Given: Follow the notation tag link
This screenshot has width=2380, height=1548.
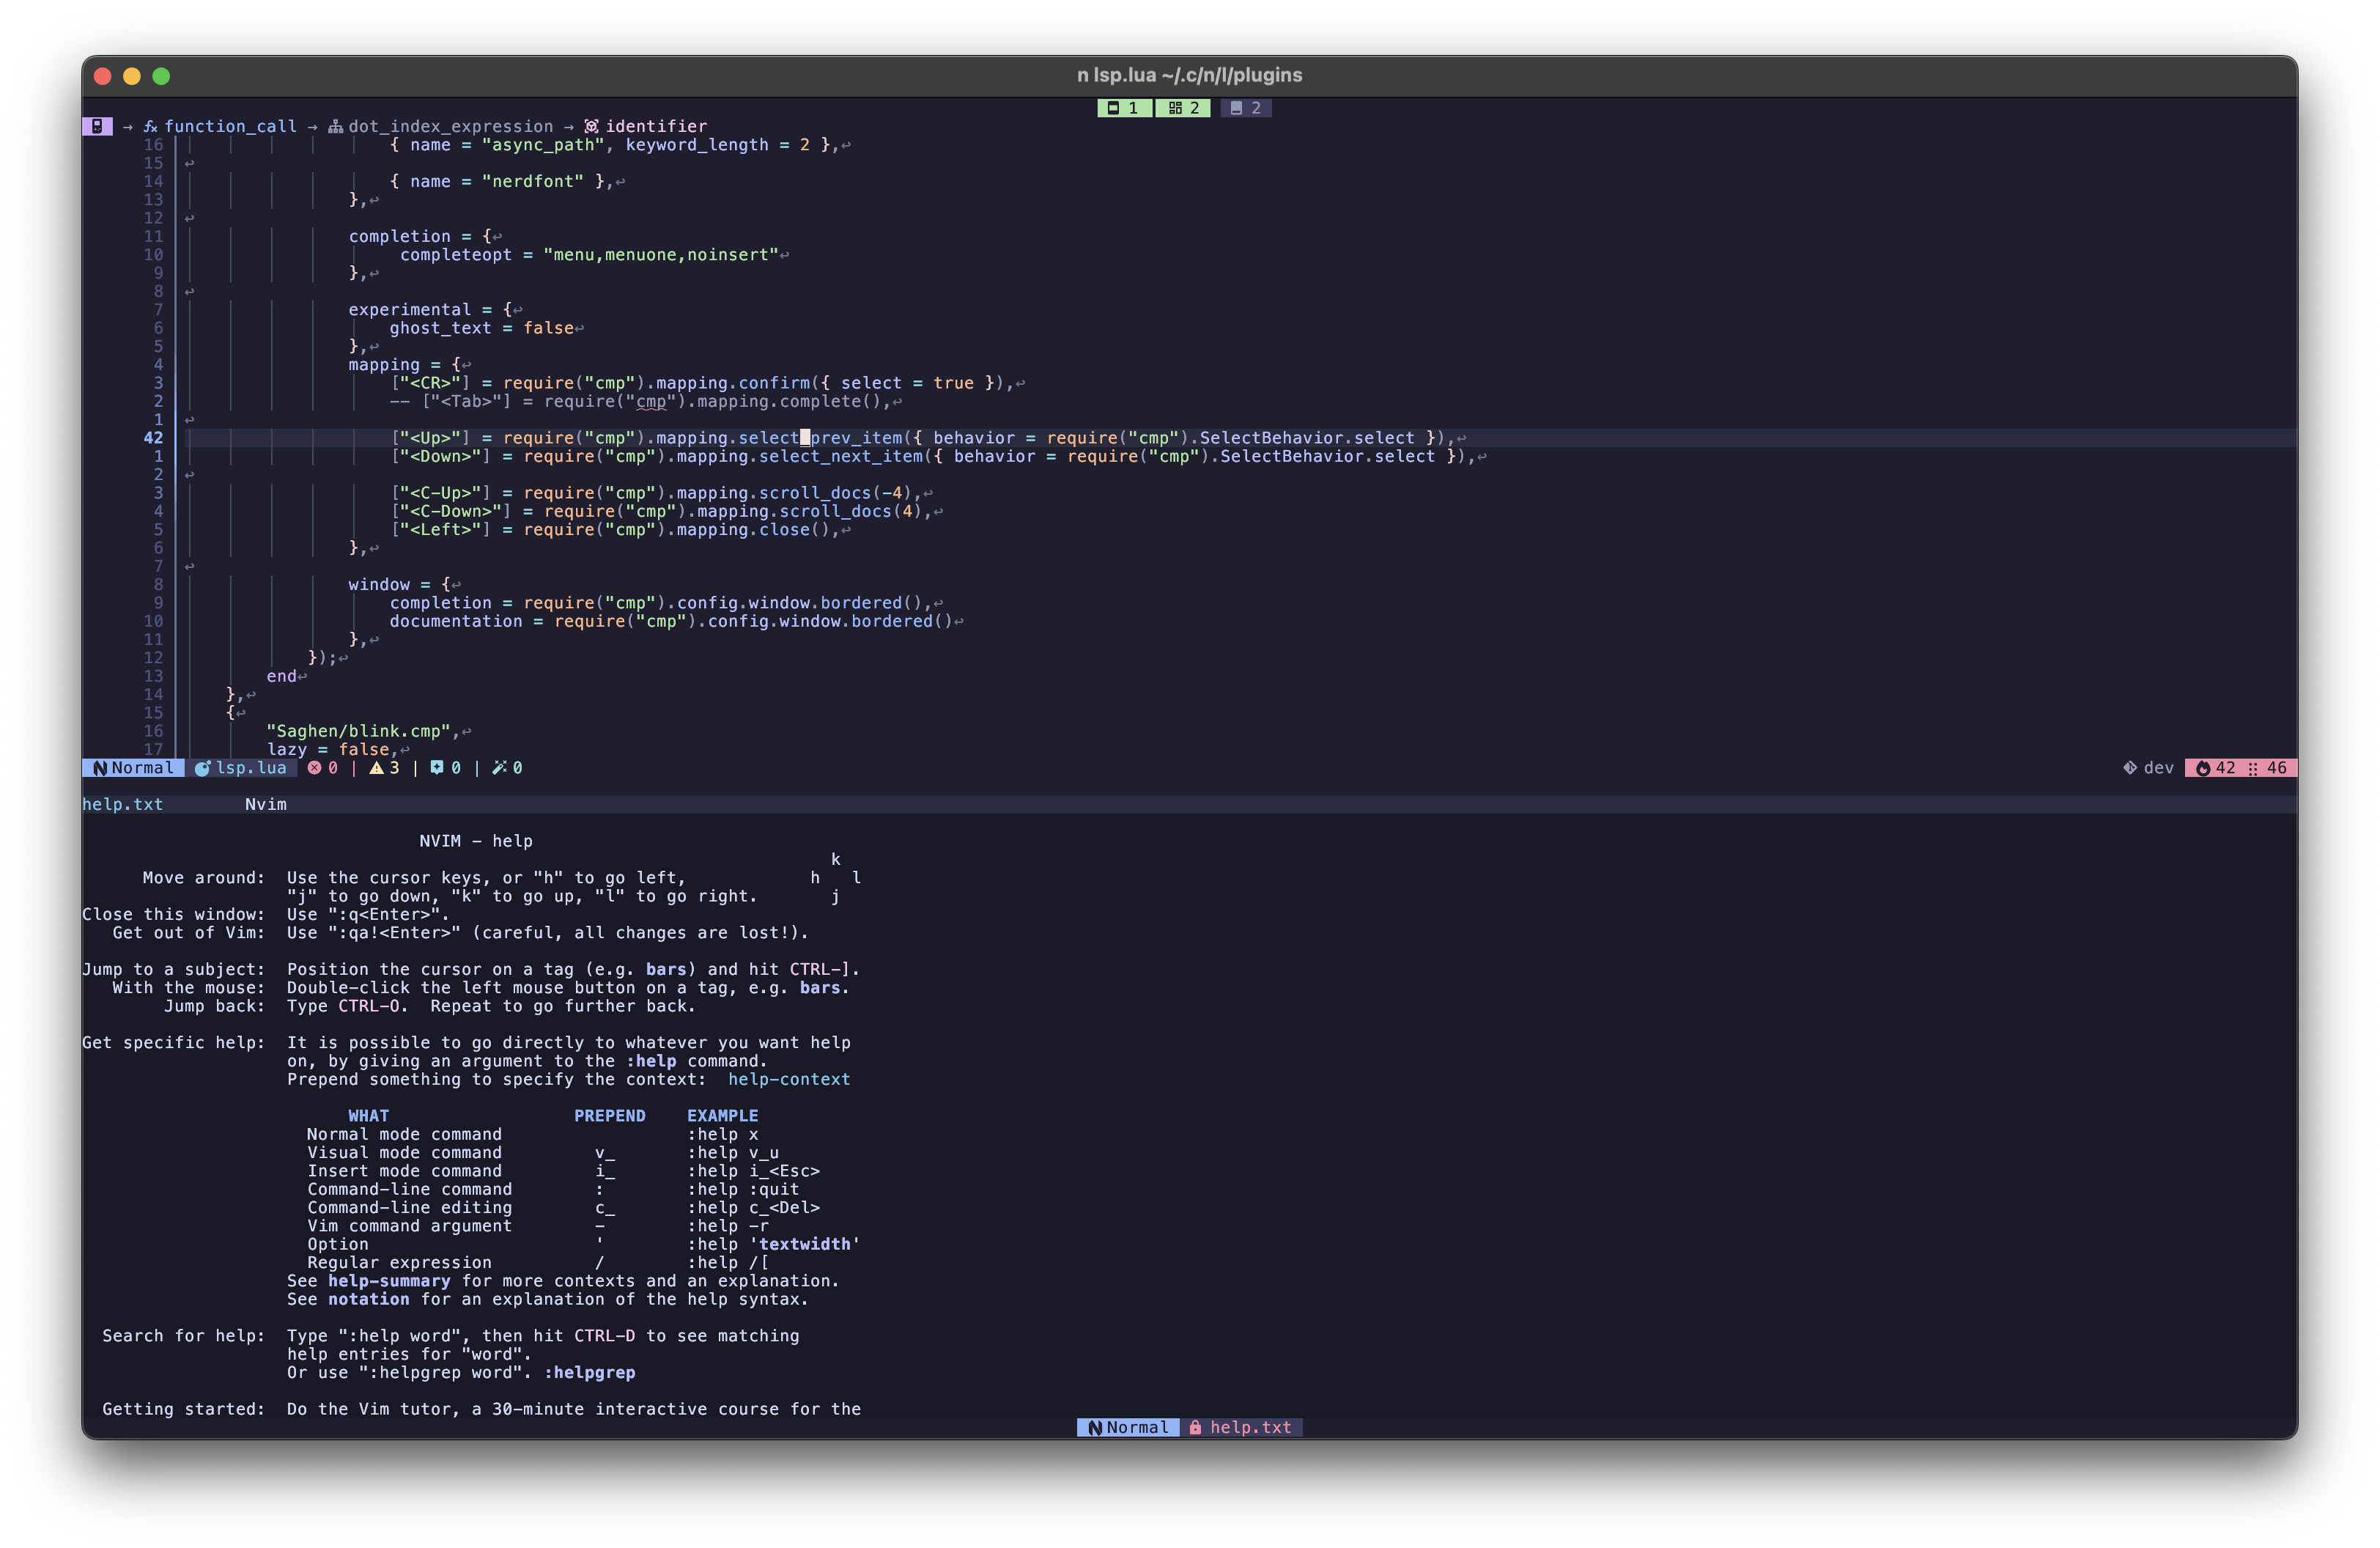Looking at the screenshot, I should point(369,1299).
